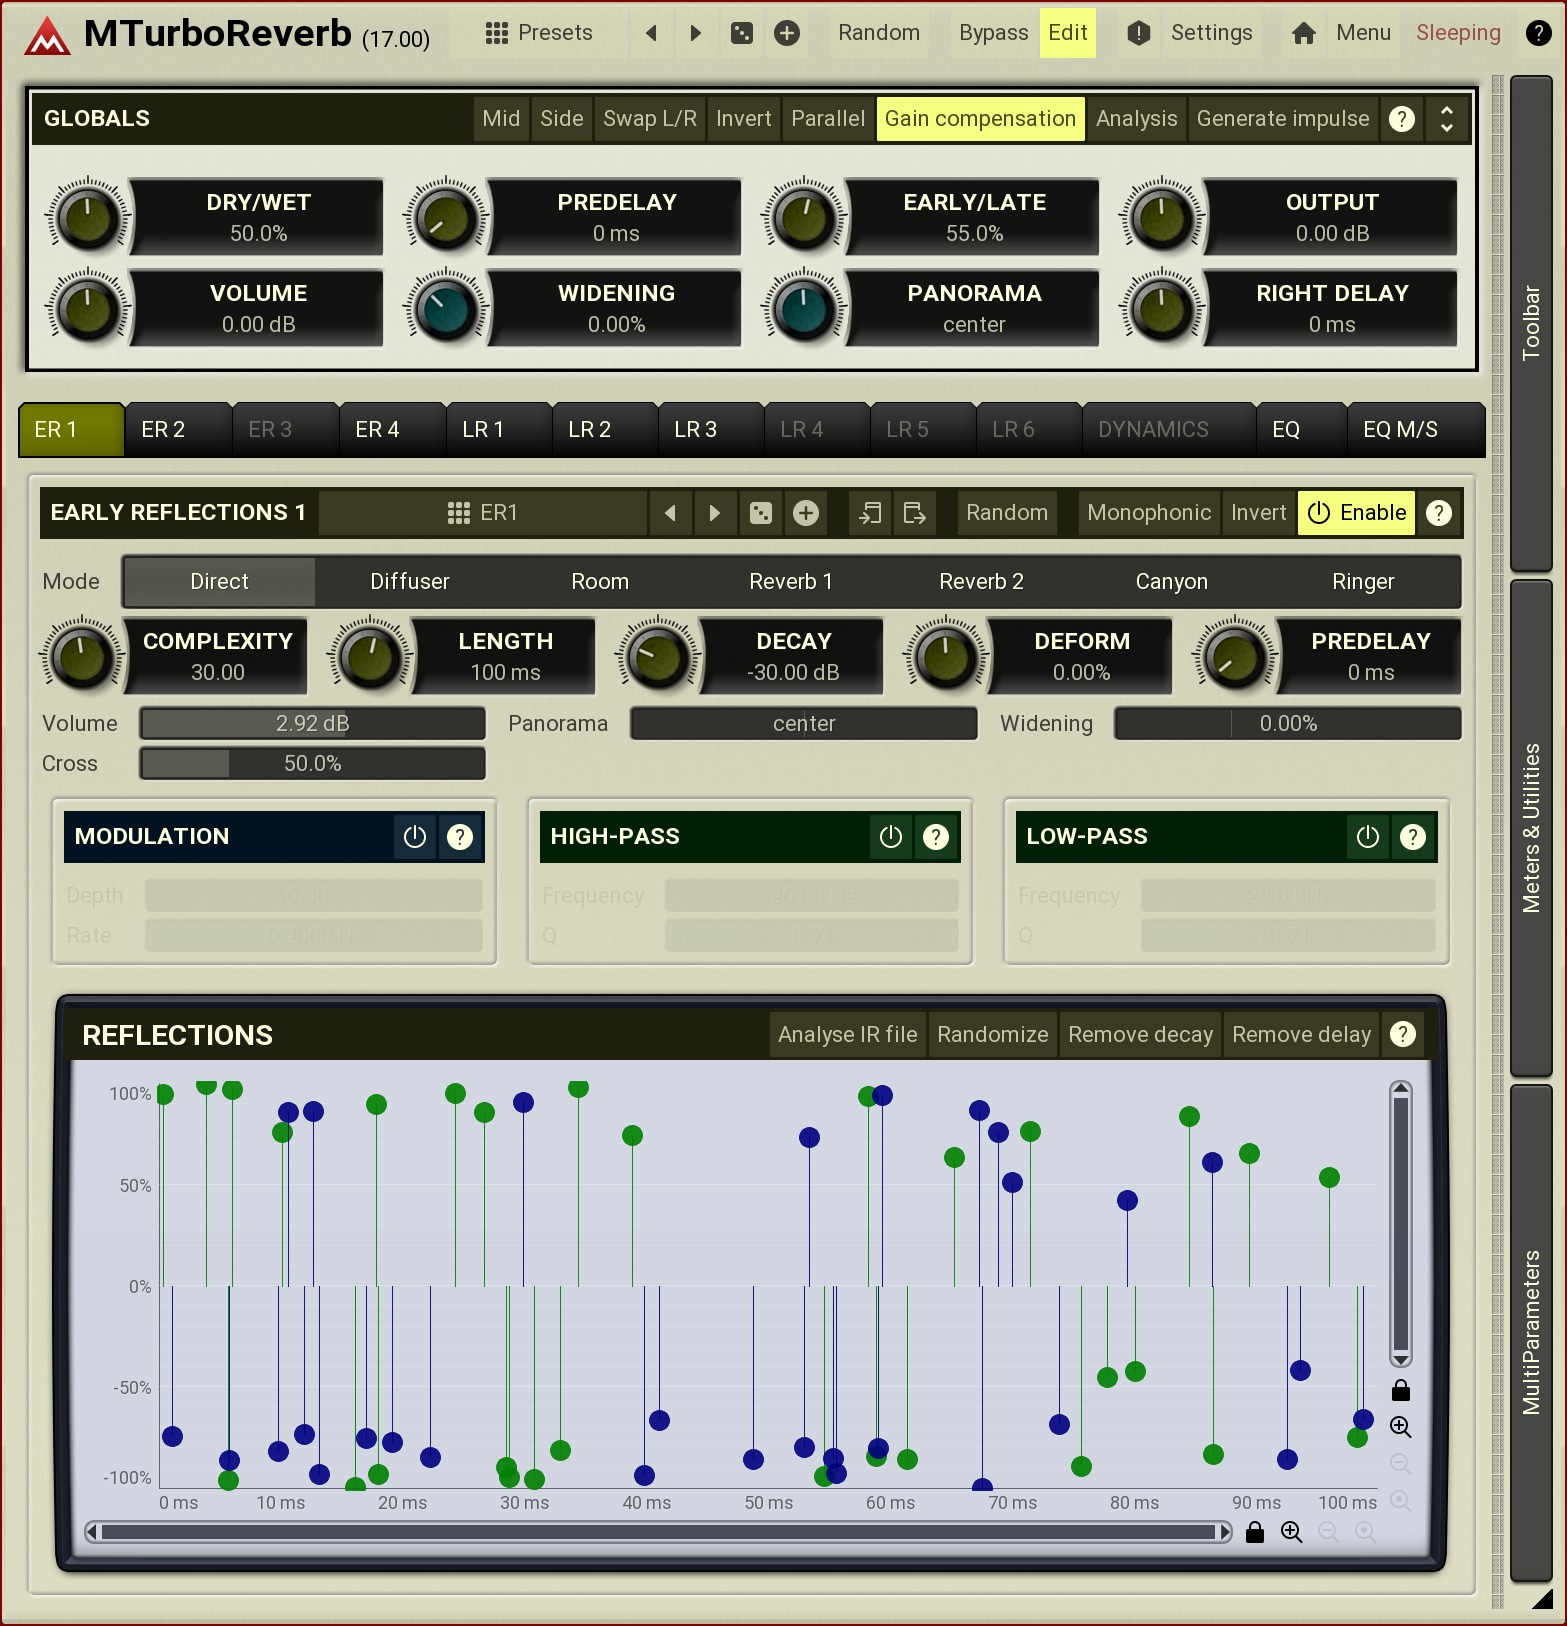Open the ER1 preset selector
The width and height of the screenshot is (1567, 1626).
click(482, 513)
